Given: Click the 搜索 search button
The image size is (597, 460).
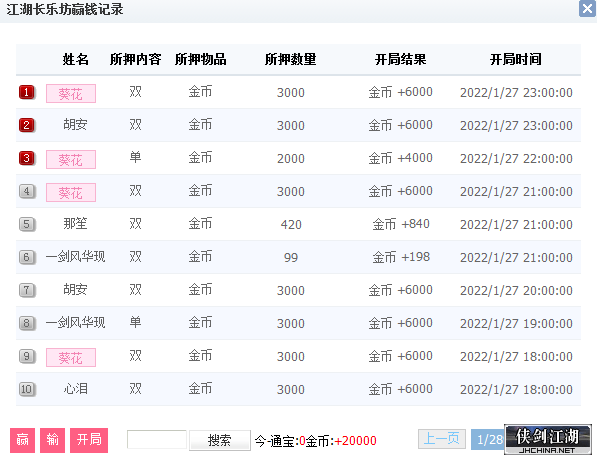Looking at the screenshot, I should tap(220, 441).
